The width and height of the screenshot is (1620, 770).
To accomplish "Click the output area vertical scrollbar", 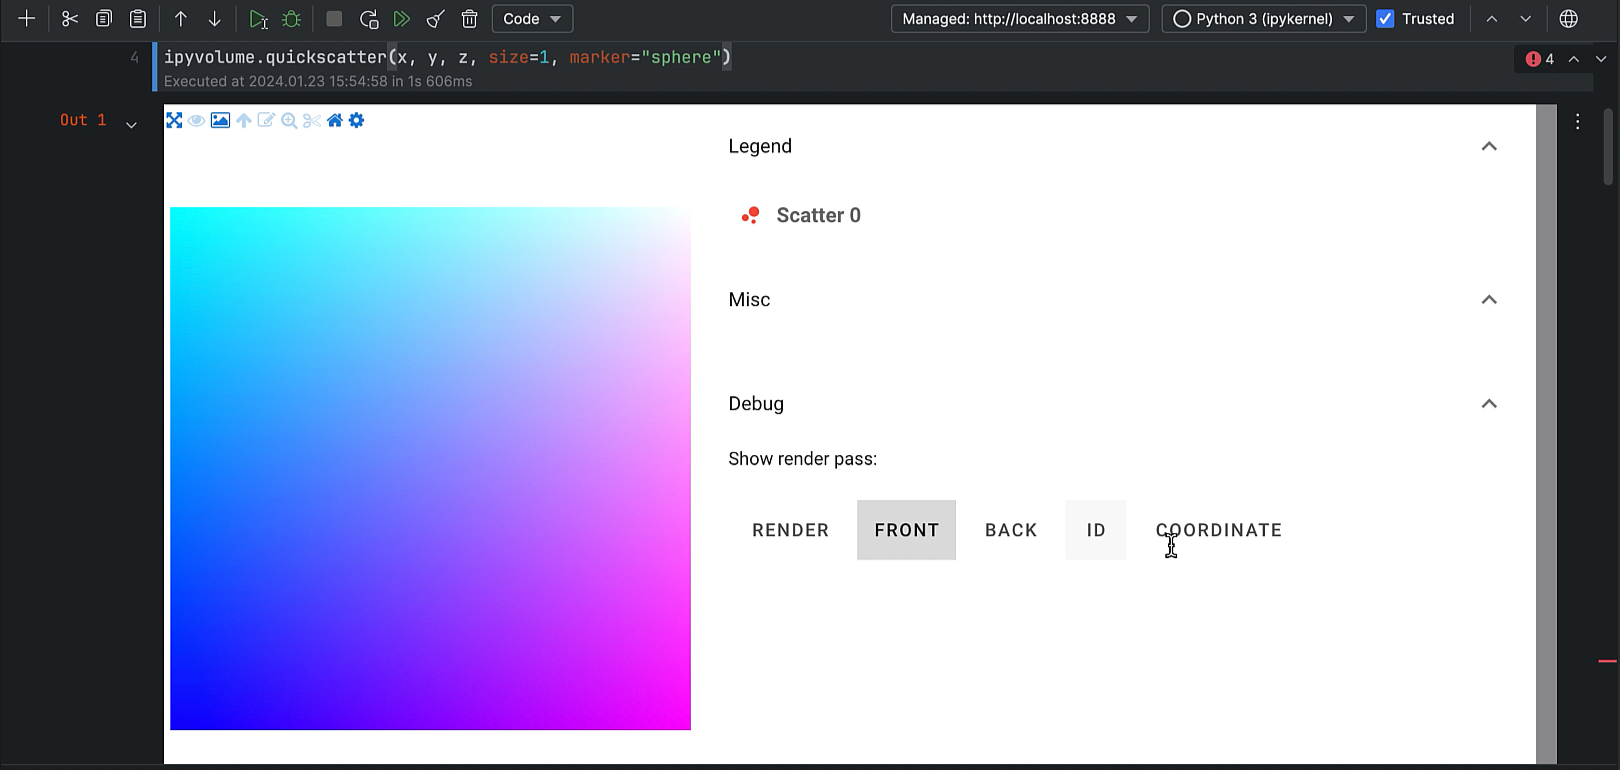I will (1546, 430).
